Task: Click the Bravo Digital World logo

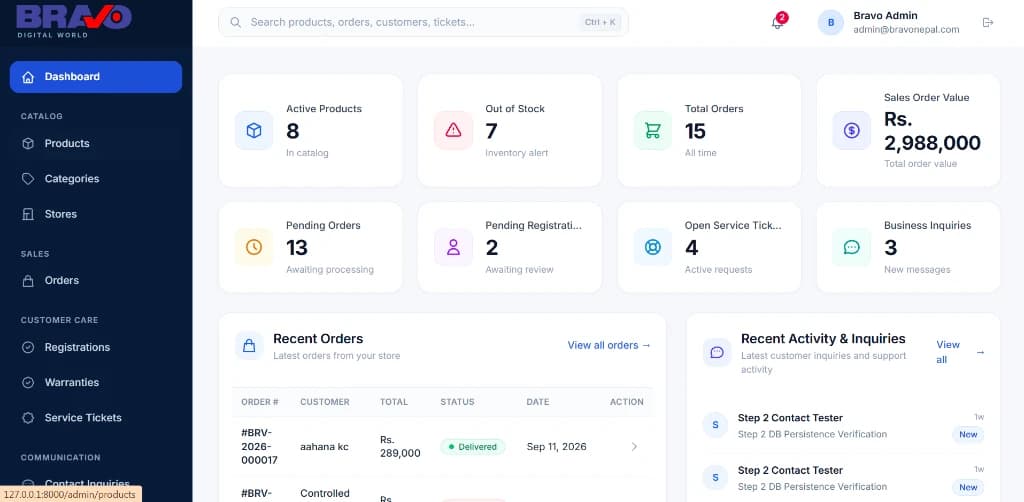Action: click(74, 22)
